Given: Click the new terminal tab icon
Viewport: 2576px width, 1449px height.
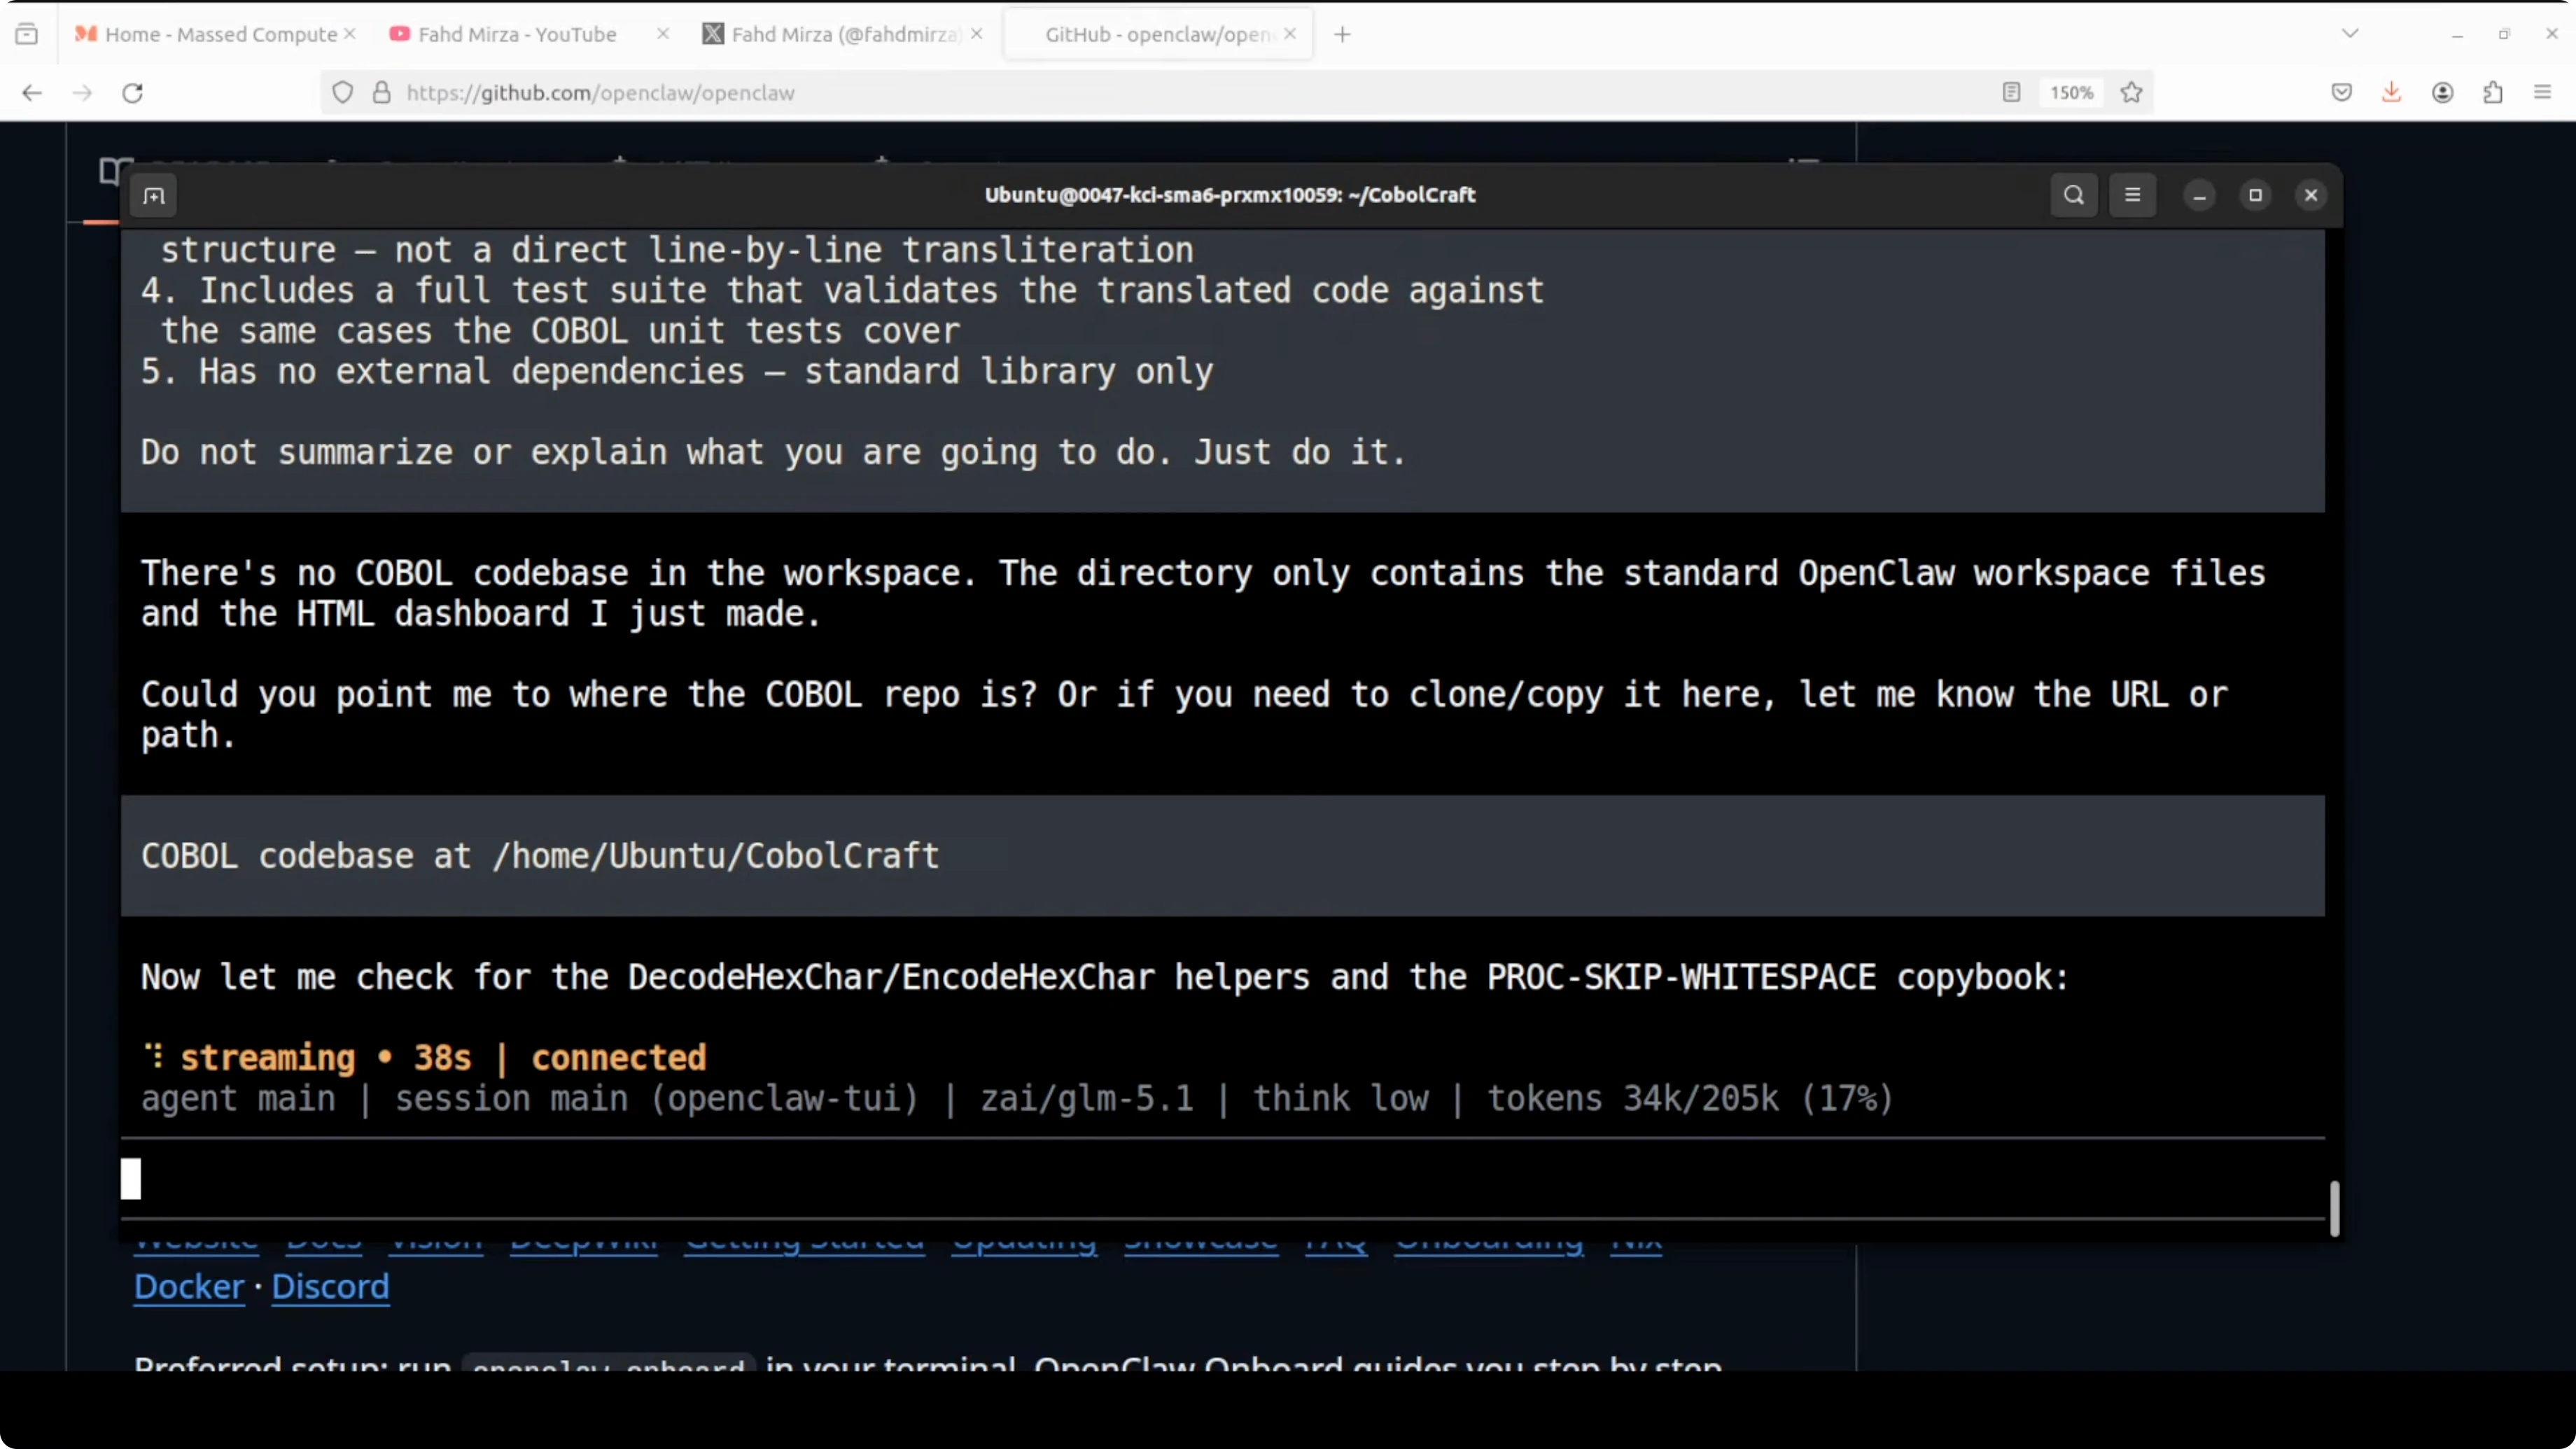Looking at the screenshot, I should click(x=154, y=196).
